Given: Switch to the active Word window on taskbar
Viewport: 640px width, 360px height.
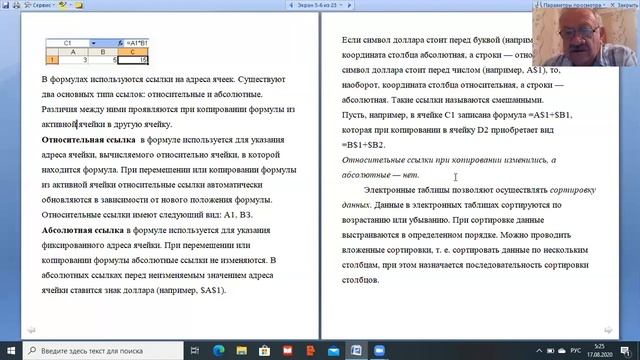Looking at the screenshot, I should pos(356,351).
